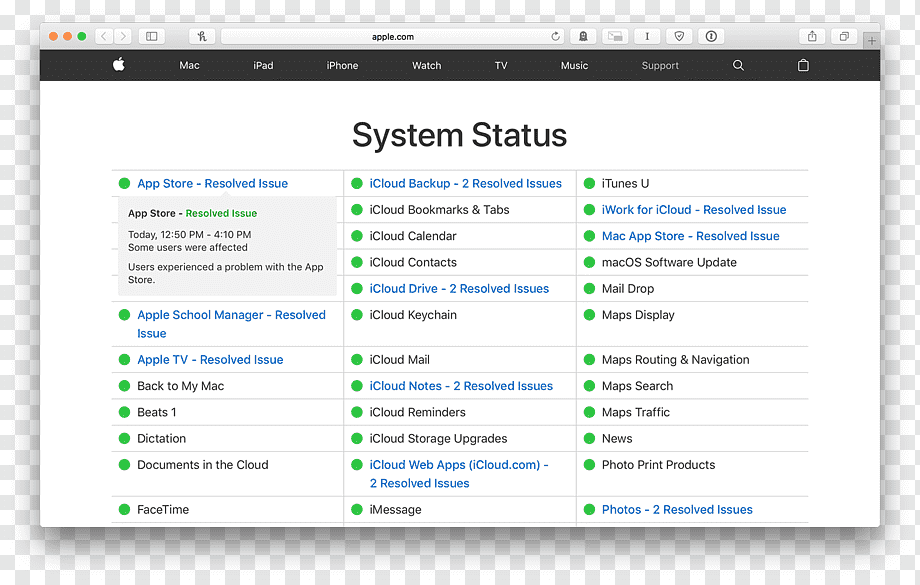Click the Honey extension icon
This screenshot has height=585, width=920.
pos(202,36)
